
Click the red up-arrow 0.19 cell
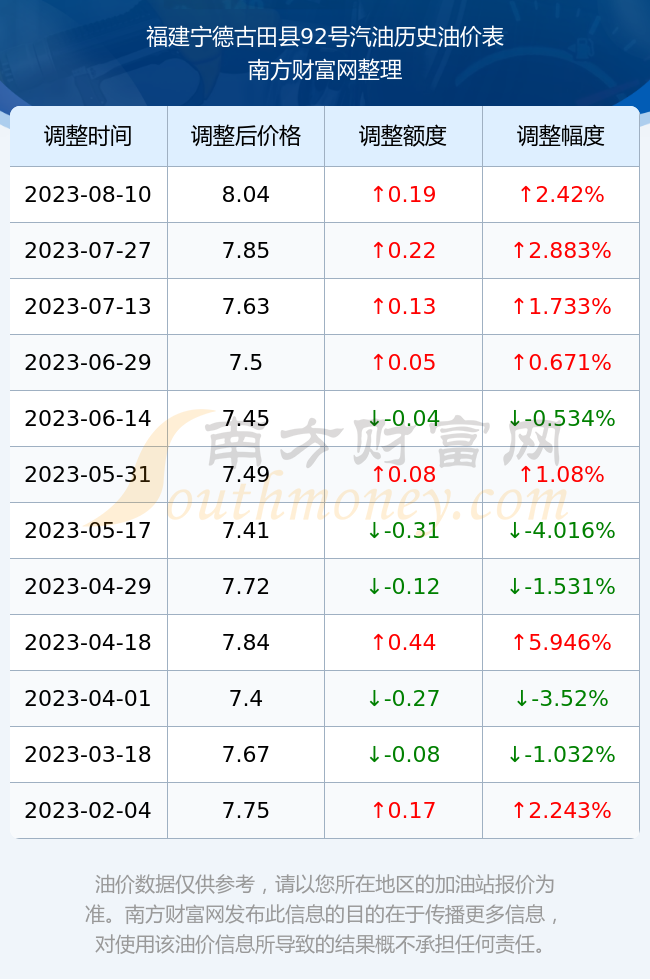(403, 194)
